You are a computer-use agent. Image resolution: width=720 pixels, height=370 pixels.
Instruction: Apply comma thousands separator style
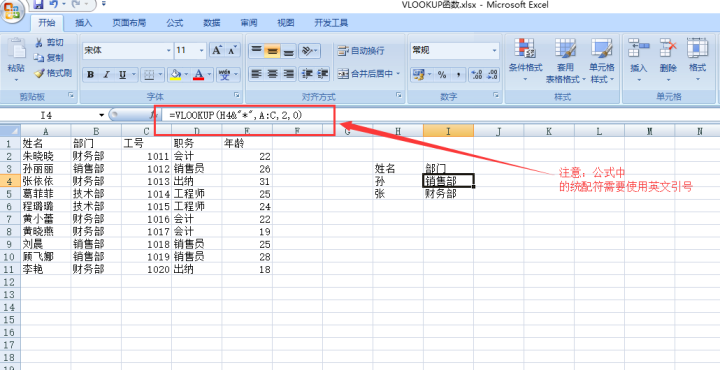click(458, 74)
